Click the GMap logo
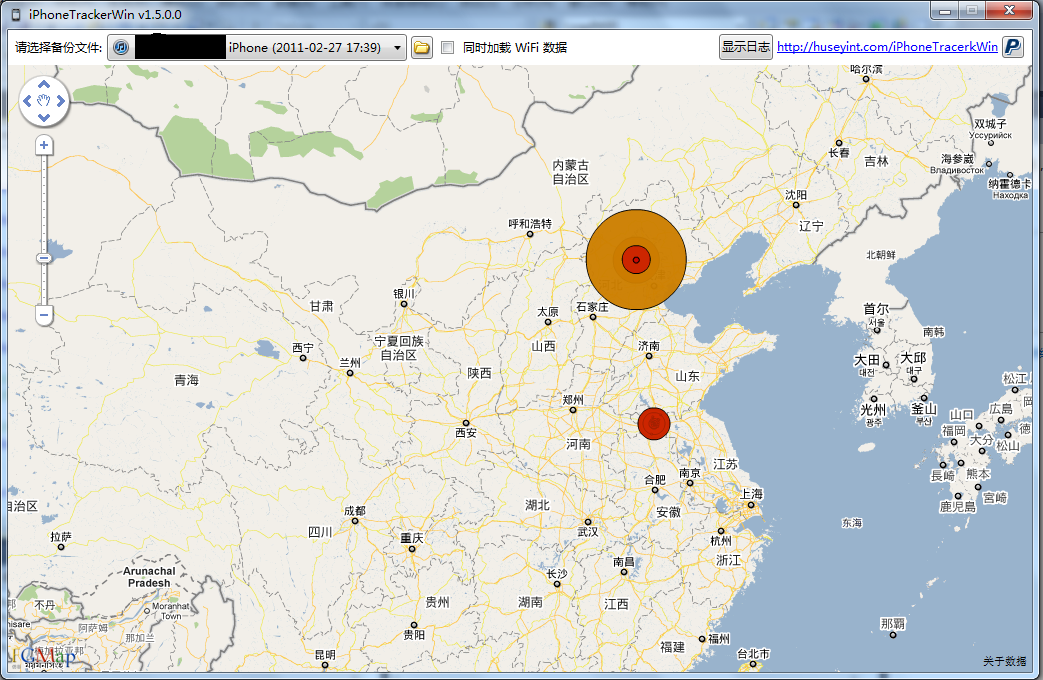Viewport: 1043px width, 680px height. (x=47, y=657)
